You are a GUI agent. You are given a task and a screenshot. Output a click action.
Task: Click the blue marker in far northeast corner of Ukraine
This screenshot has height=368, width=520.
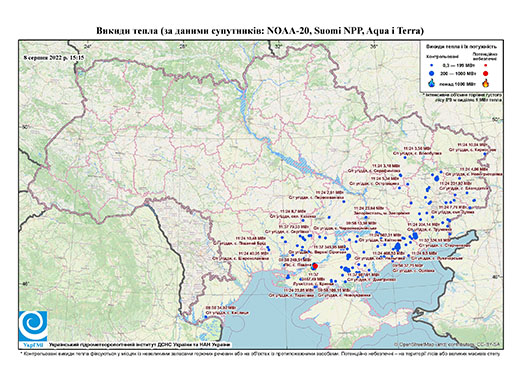tap(485, 154)
